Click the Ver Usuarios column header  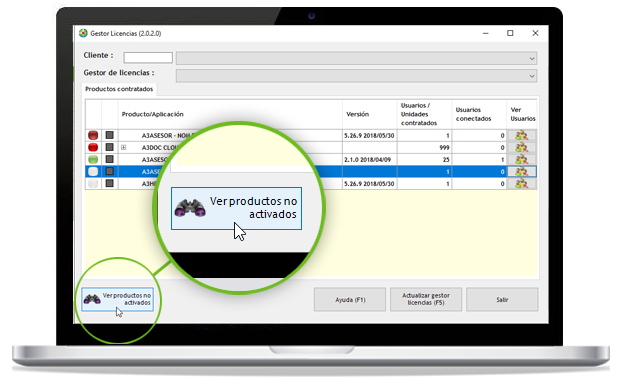pos(523,114)
